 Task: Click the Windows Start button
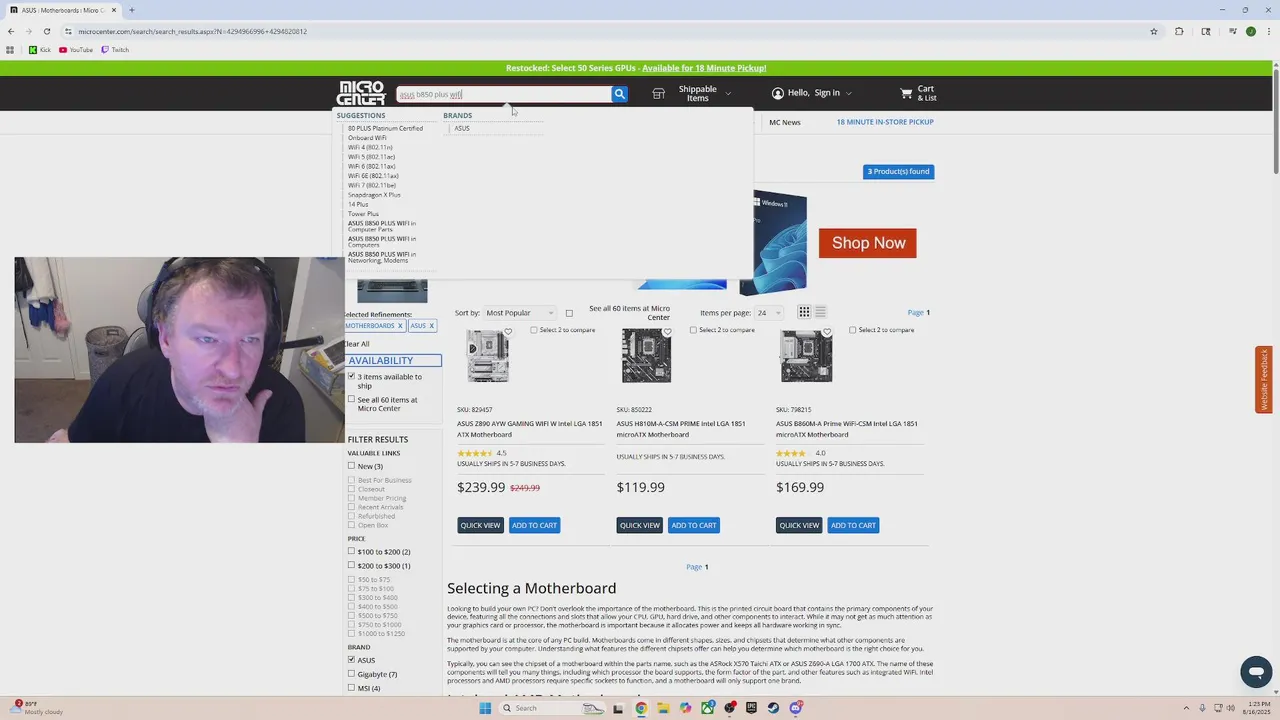coord(485,708)
